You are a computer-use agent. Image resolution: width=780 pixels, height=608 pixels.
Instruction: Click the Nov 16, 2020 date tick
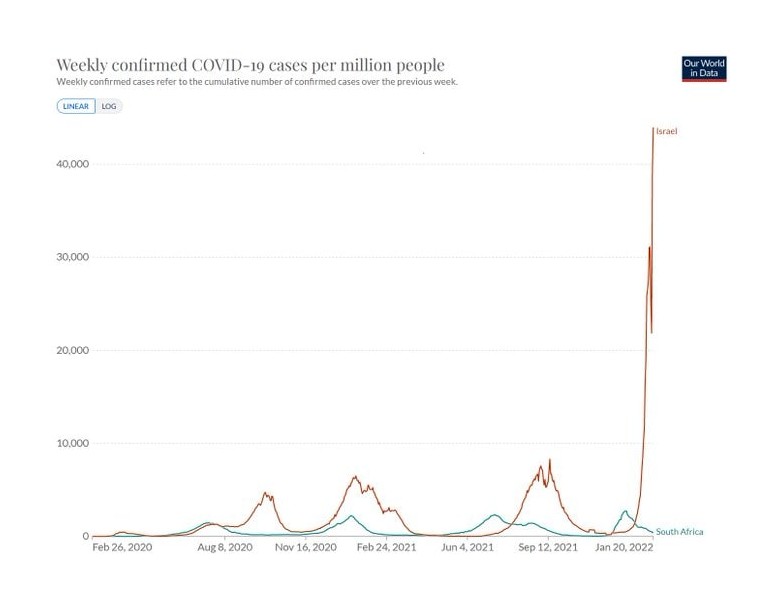[305, 547]
